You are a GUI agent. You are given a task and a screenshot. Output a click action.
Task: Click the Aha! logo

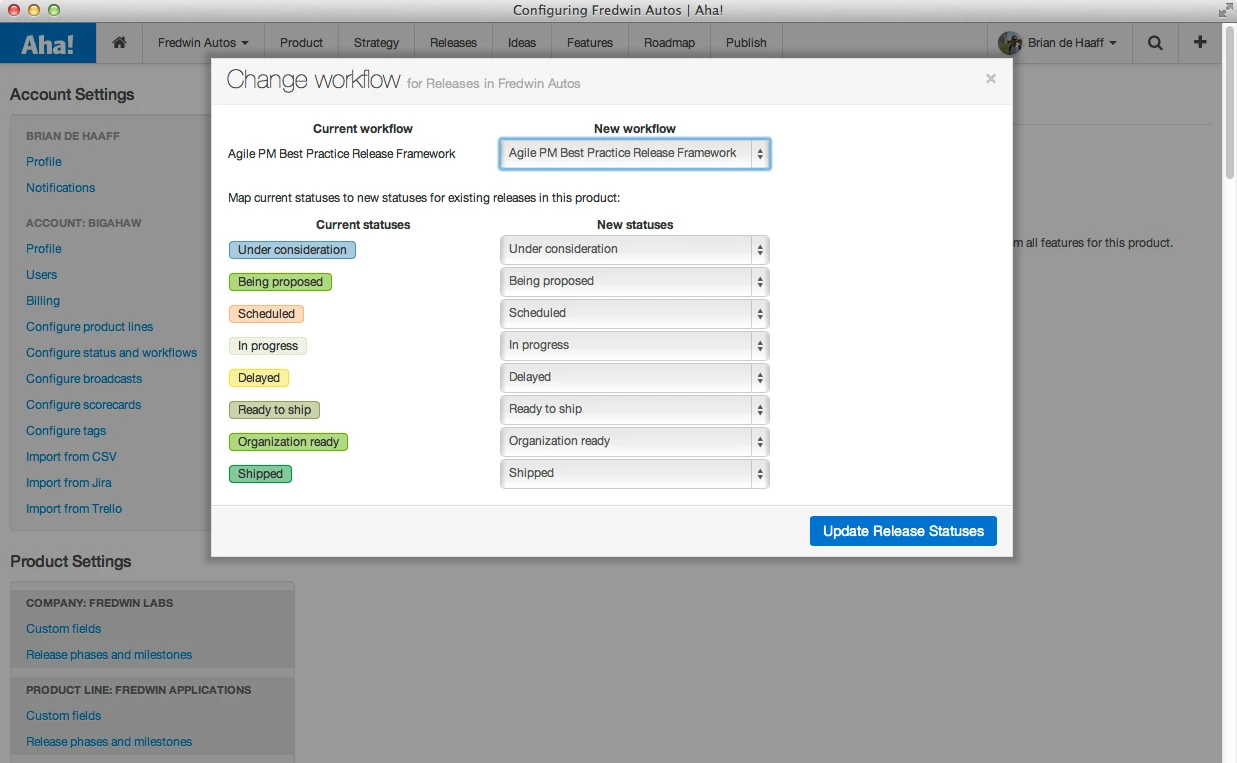[x=48, y=43]
